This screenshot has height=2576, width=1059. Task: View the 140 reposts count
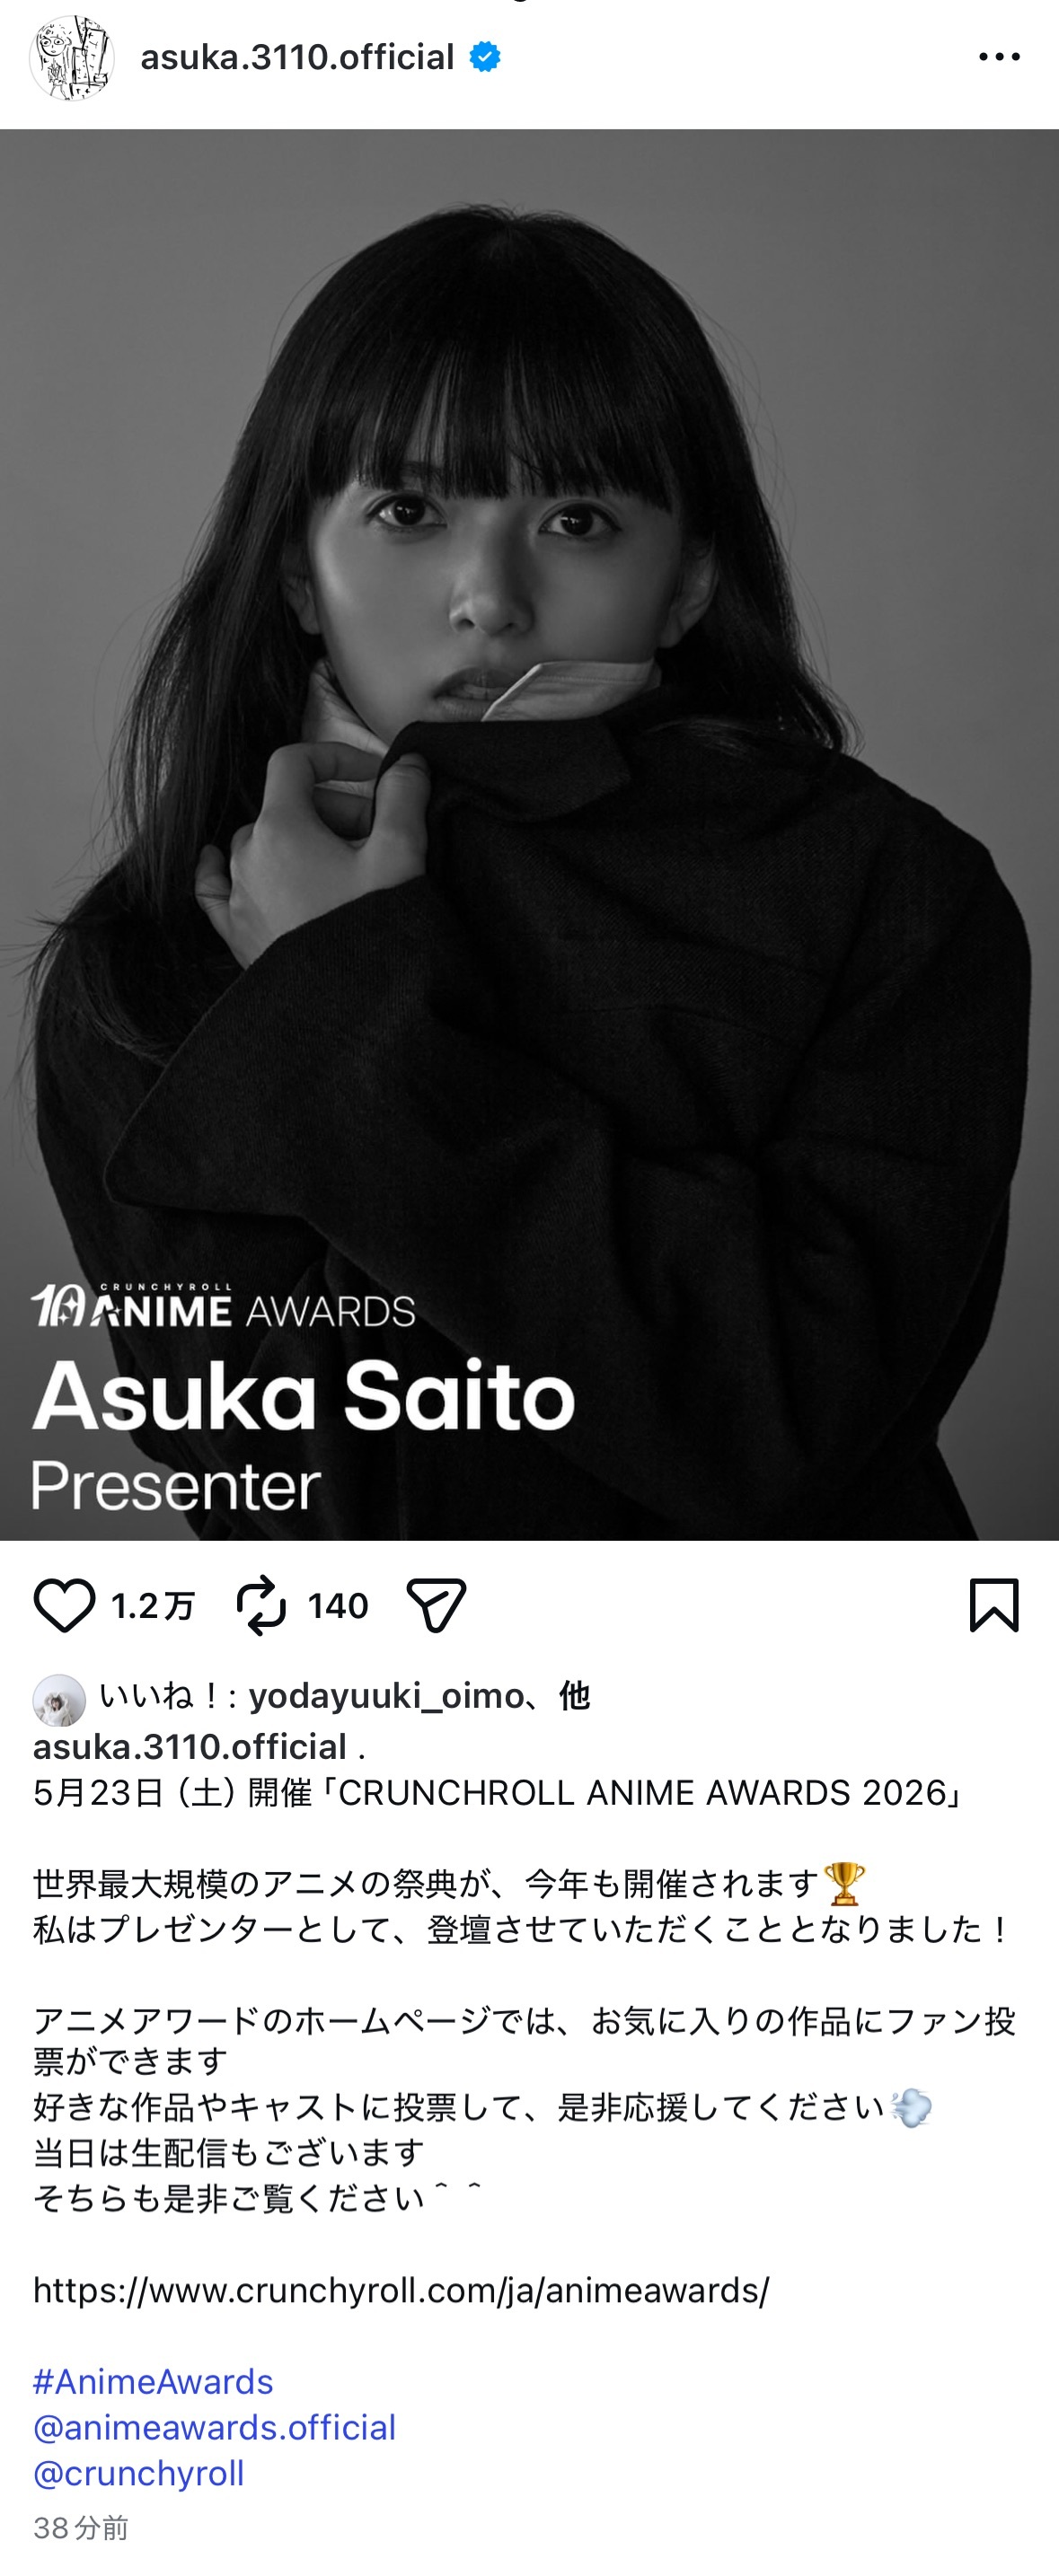[x=338, y=1606]
